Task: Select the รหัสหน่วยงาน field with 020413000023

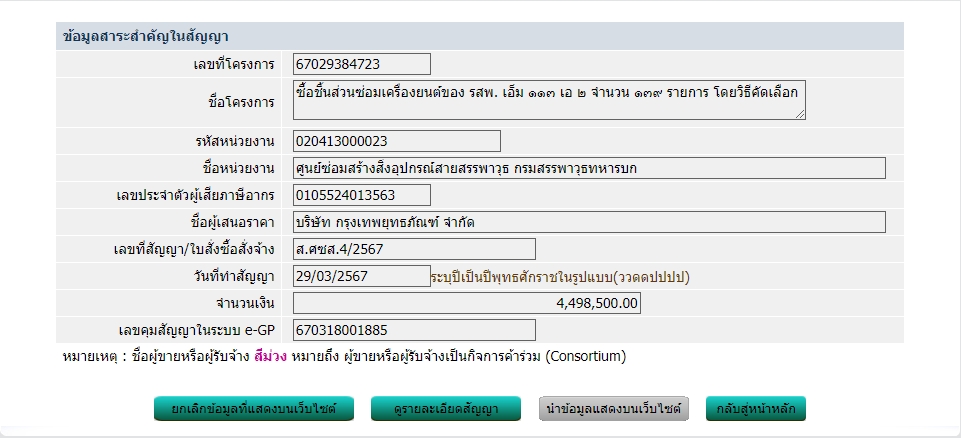Action: (396, 141)
